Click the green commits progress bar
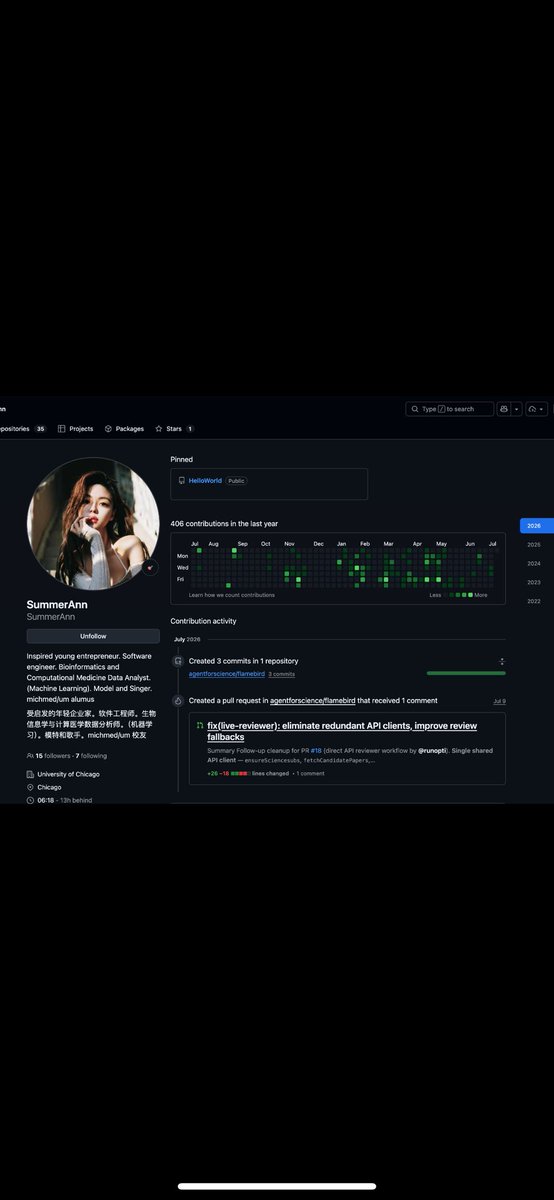Viewport: 554px width, 1200px height. [466, 673]
